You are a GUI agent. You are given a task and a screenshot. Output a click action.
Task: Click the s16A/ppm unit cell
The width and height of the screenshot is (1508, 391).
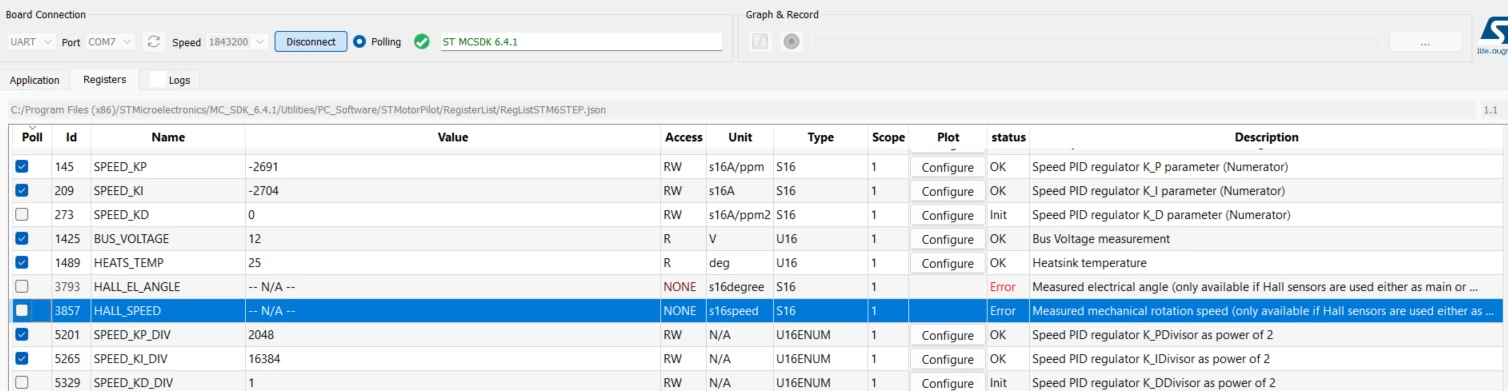(736, 167)
